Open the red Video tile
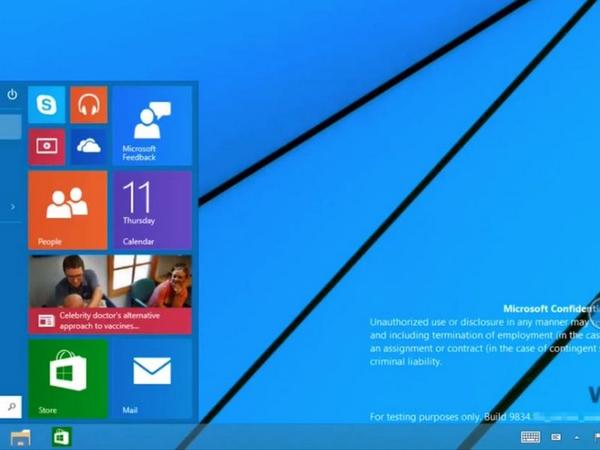This screenshot has height=450, width=600. 47,147
